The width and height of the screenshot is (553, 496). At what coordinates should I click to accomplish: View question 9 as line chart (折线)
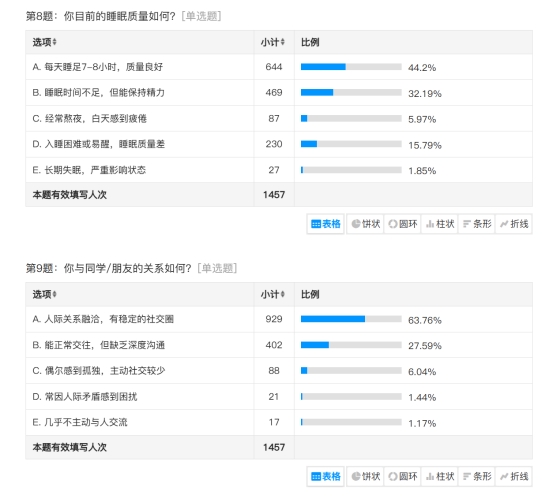(x=514, y=477)
